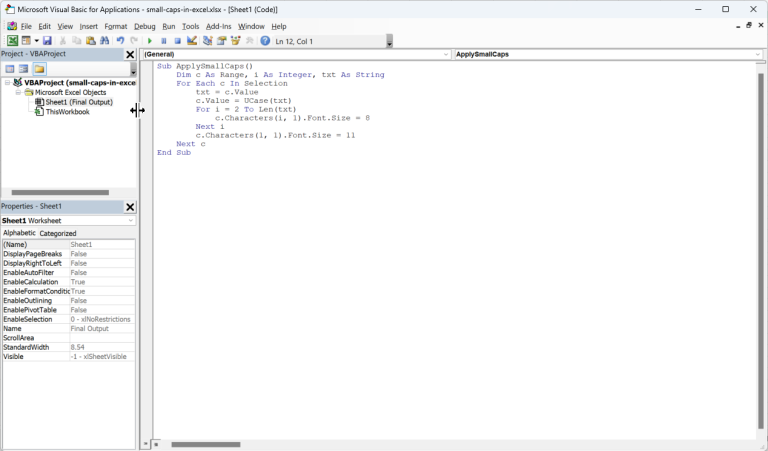The width and height of the screenshot is (768, 451).
Task: Click the View Microsoft Excel icon
Action: 12,41
